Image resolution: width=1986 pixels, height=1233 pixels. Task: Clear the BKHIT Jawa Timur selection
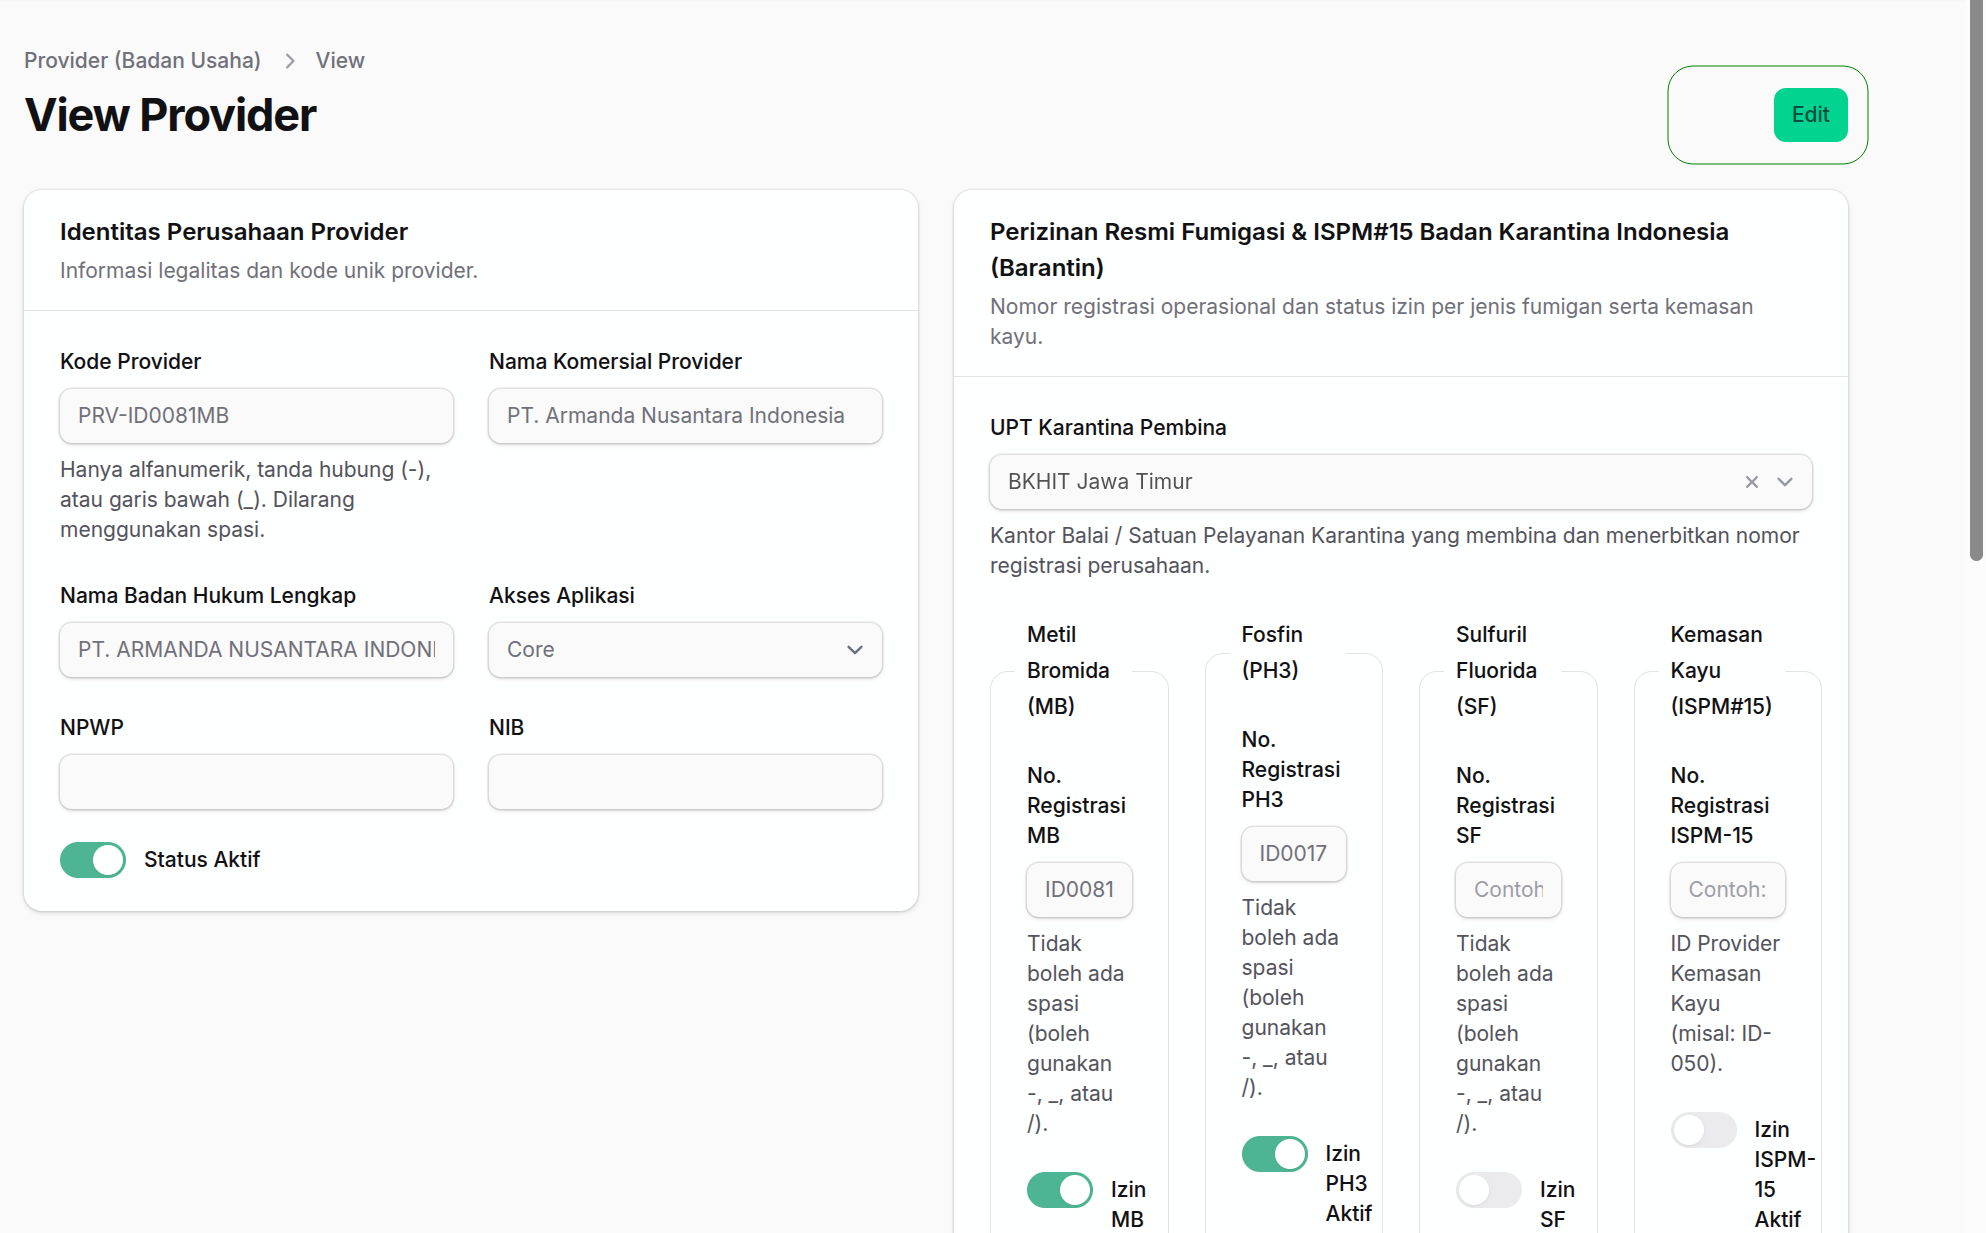coord(1751,482)
